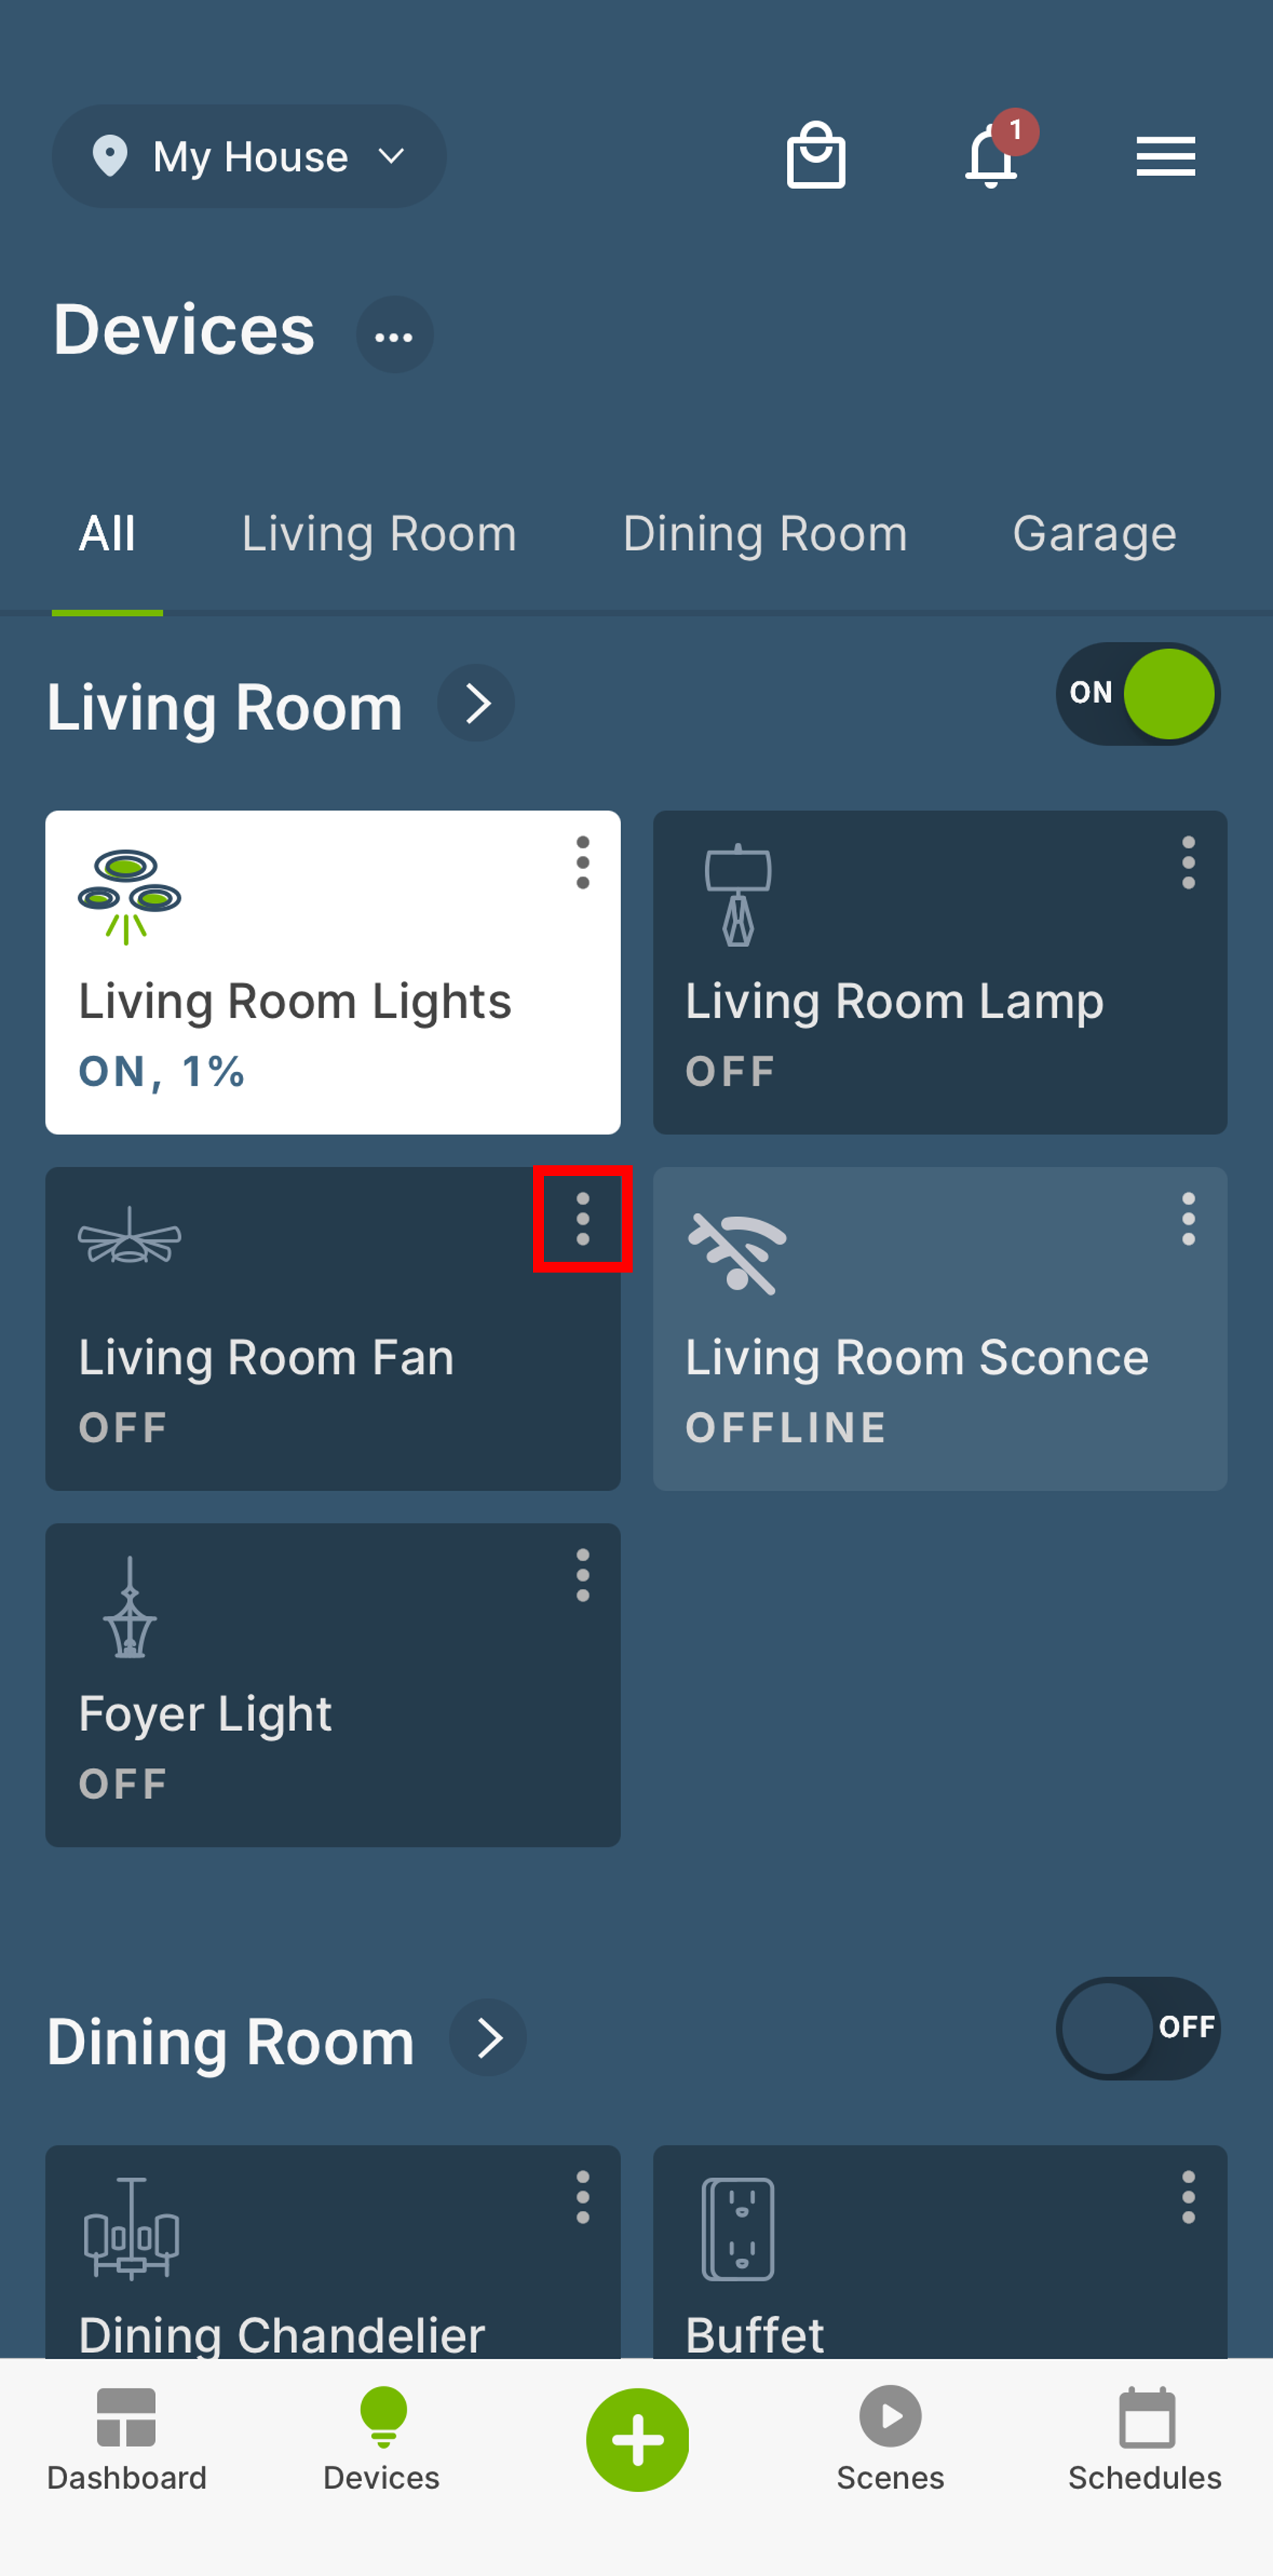1273x2576 pixels.
Task: Go to Schedules in bottom navigation
Action: (1144, 2439)
